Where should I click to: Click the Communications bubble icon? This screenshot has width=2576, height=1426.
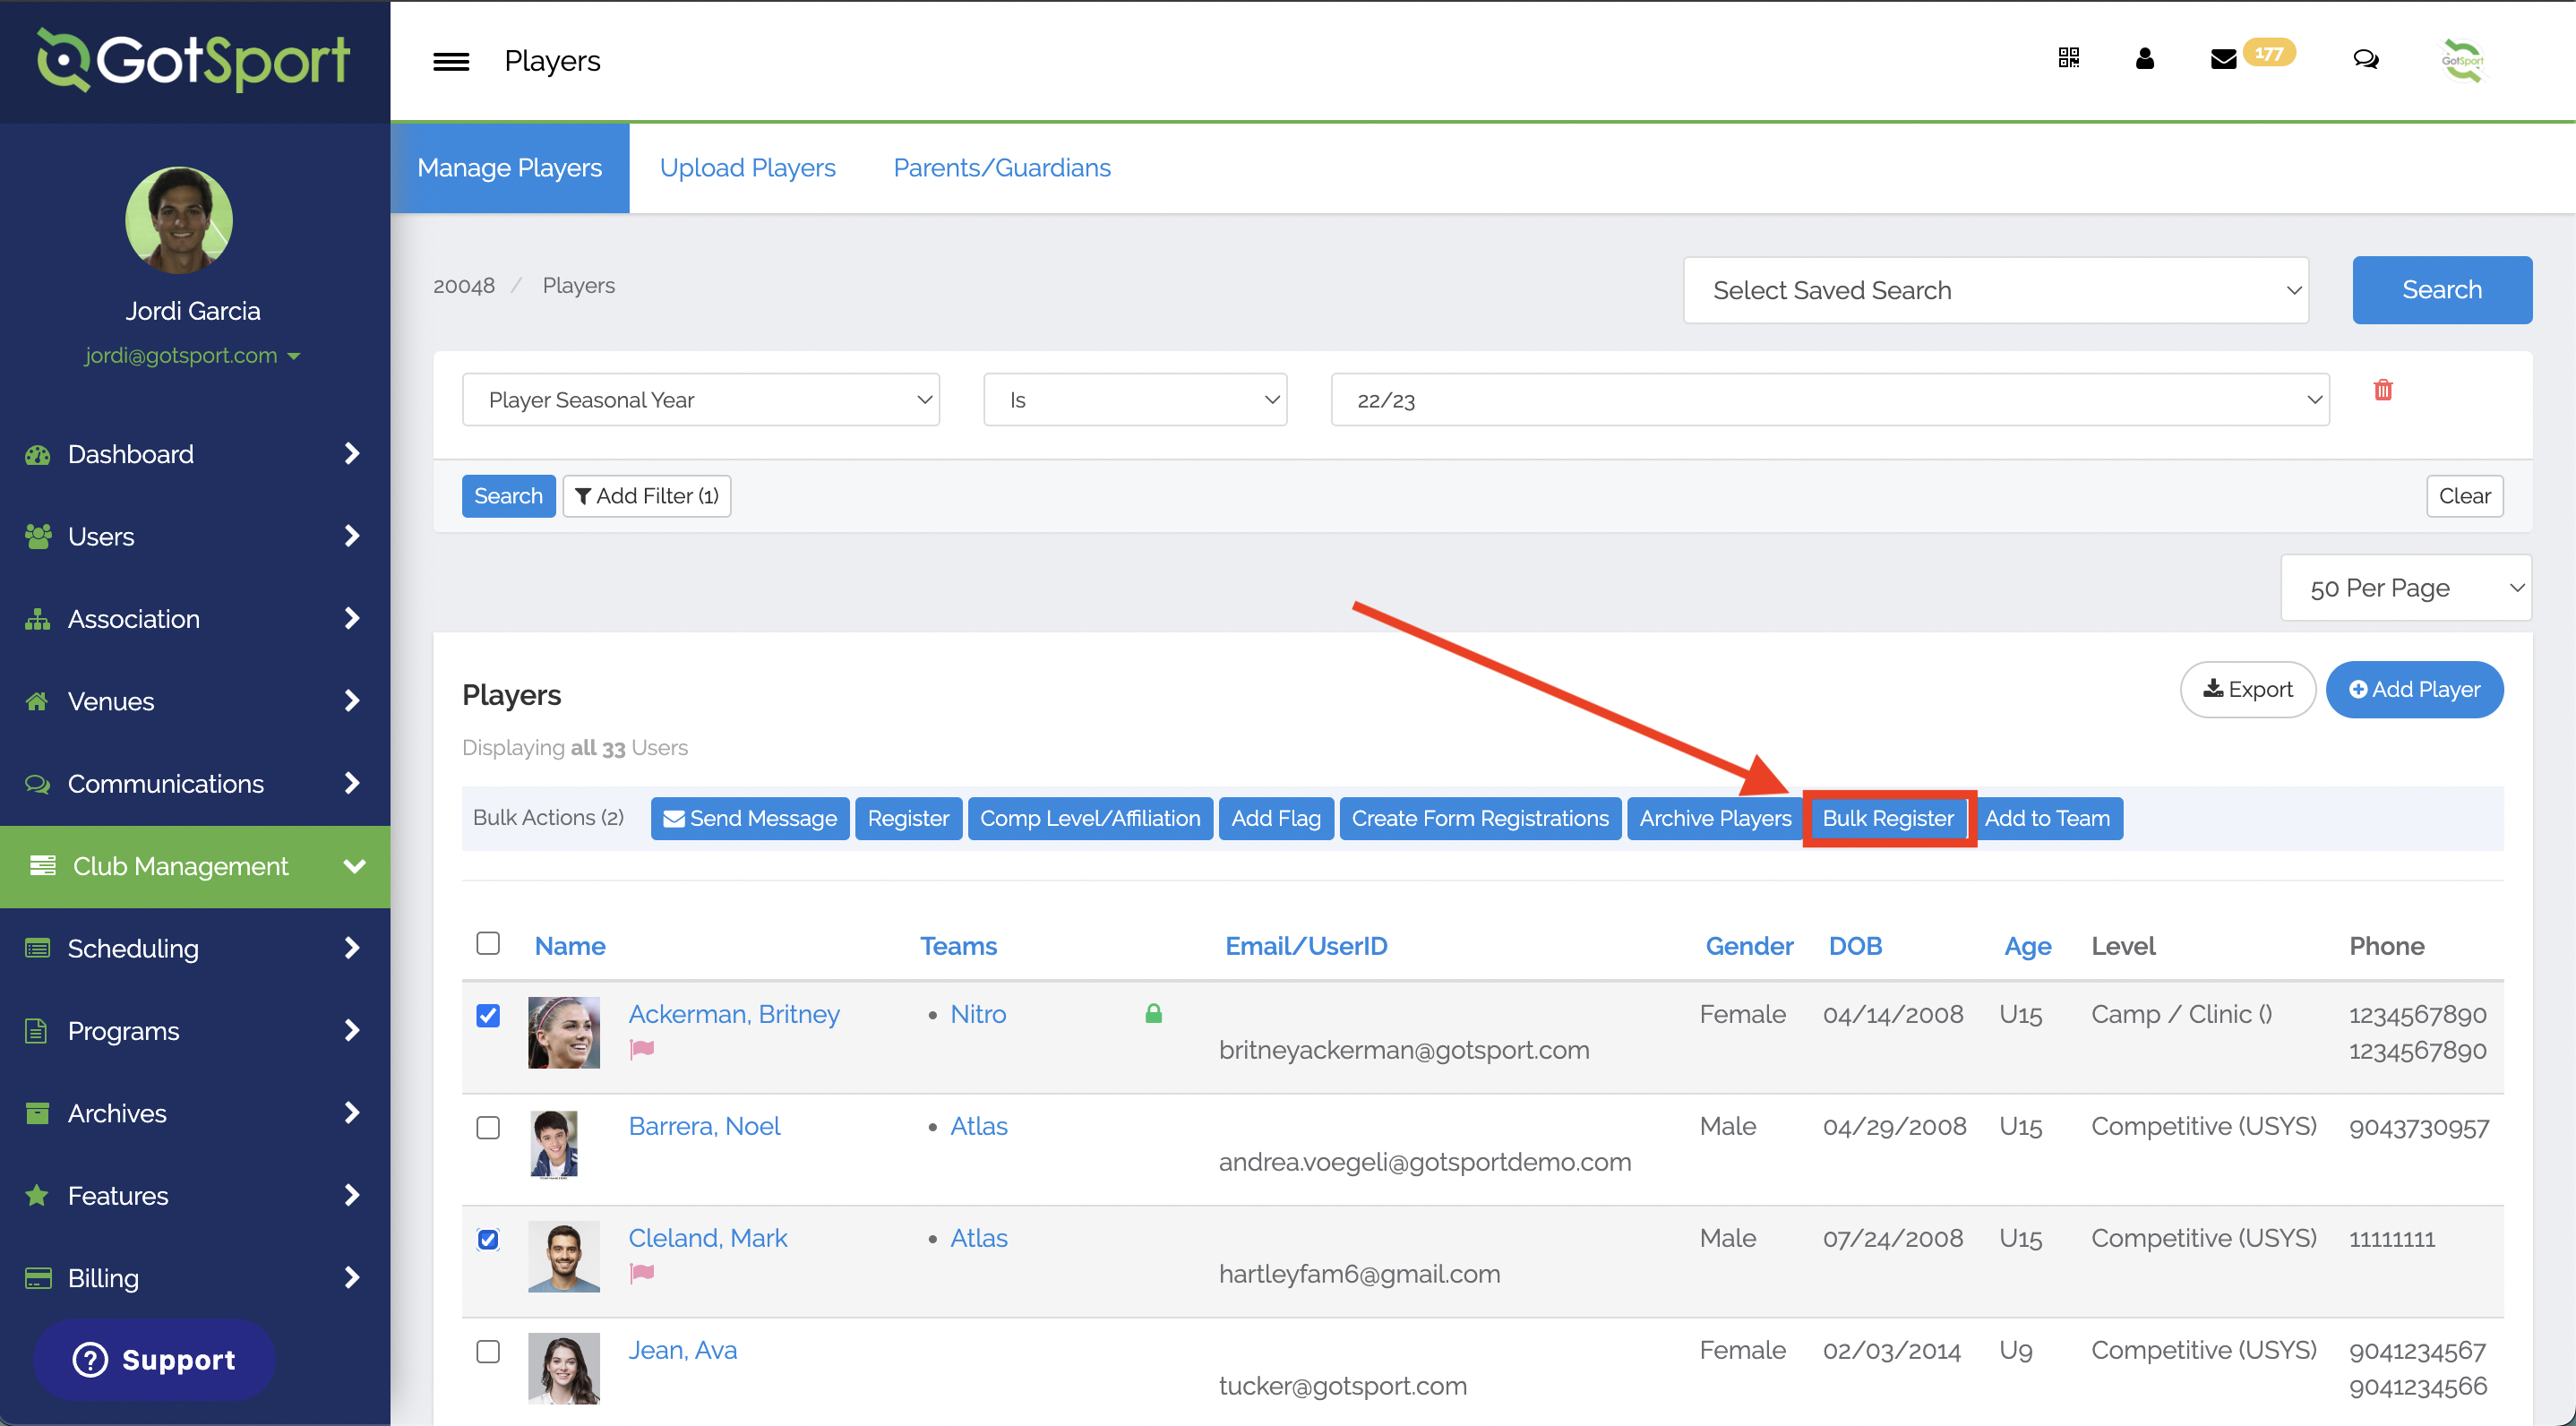[x=38, y=784]
